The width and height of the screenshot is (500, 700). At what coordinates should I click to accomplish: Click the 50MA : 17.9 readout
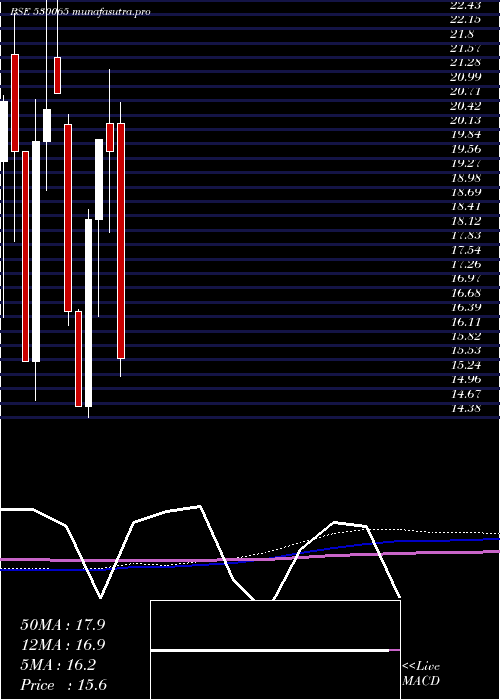coord(63,625)
